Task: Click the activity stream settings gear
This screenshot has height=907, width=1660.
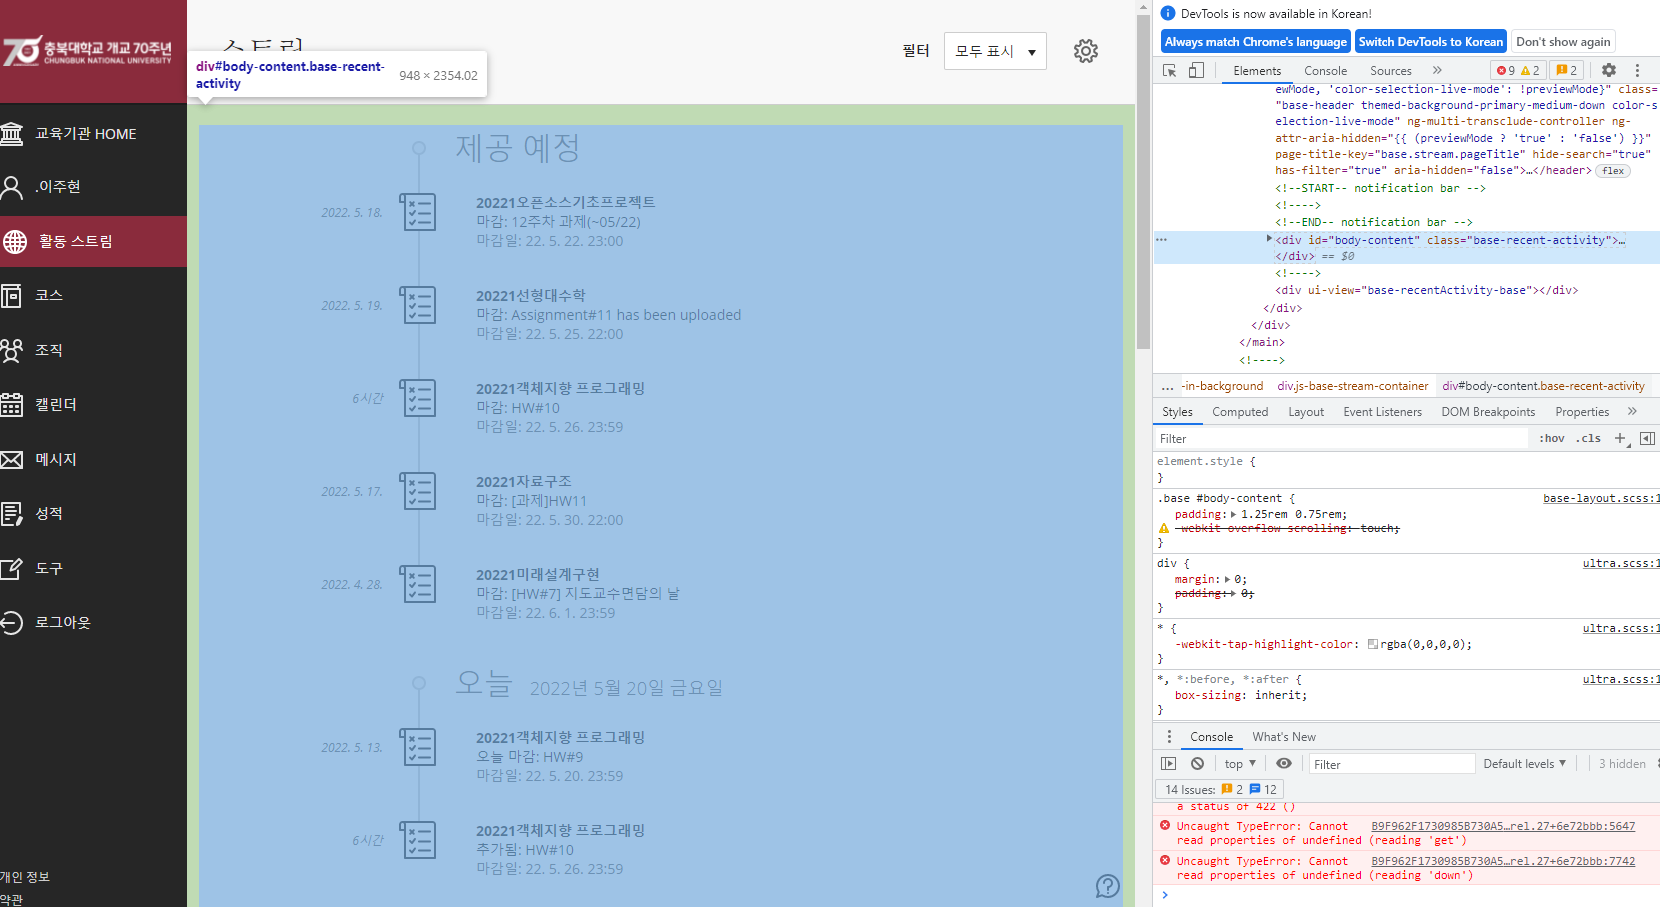Action: point(1086,50)
